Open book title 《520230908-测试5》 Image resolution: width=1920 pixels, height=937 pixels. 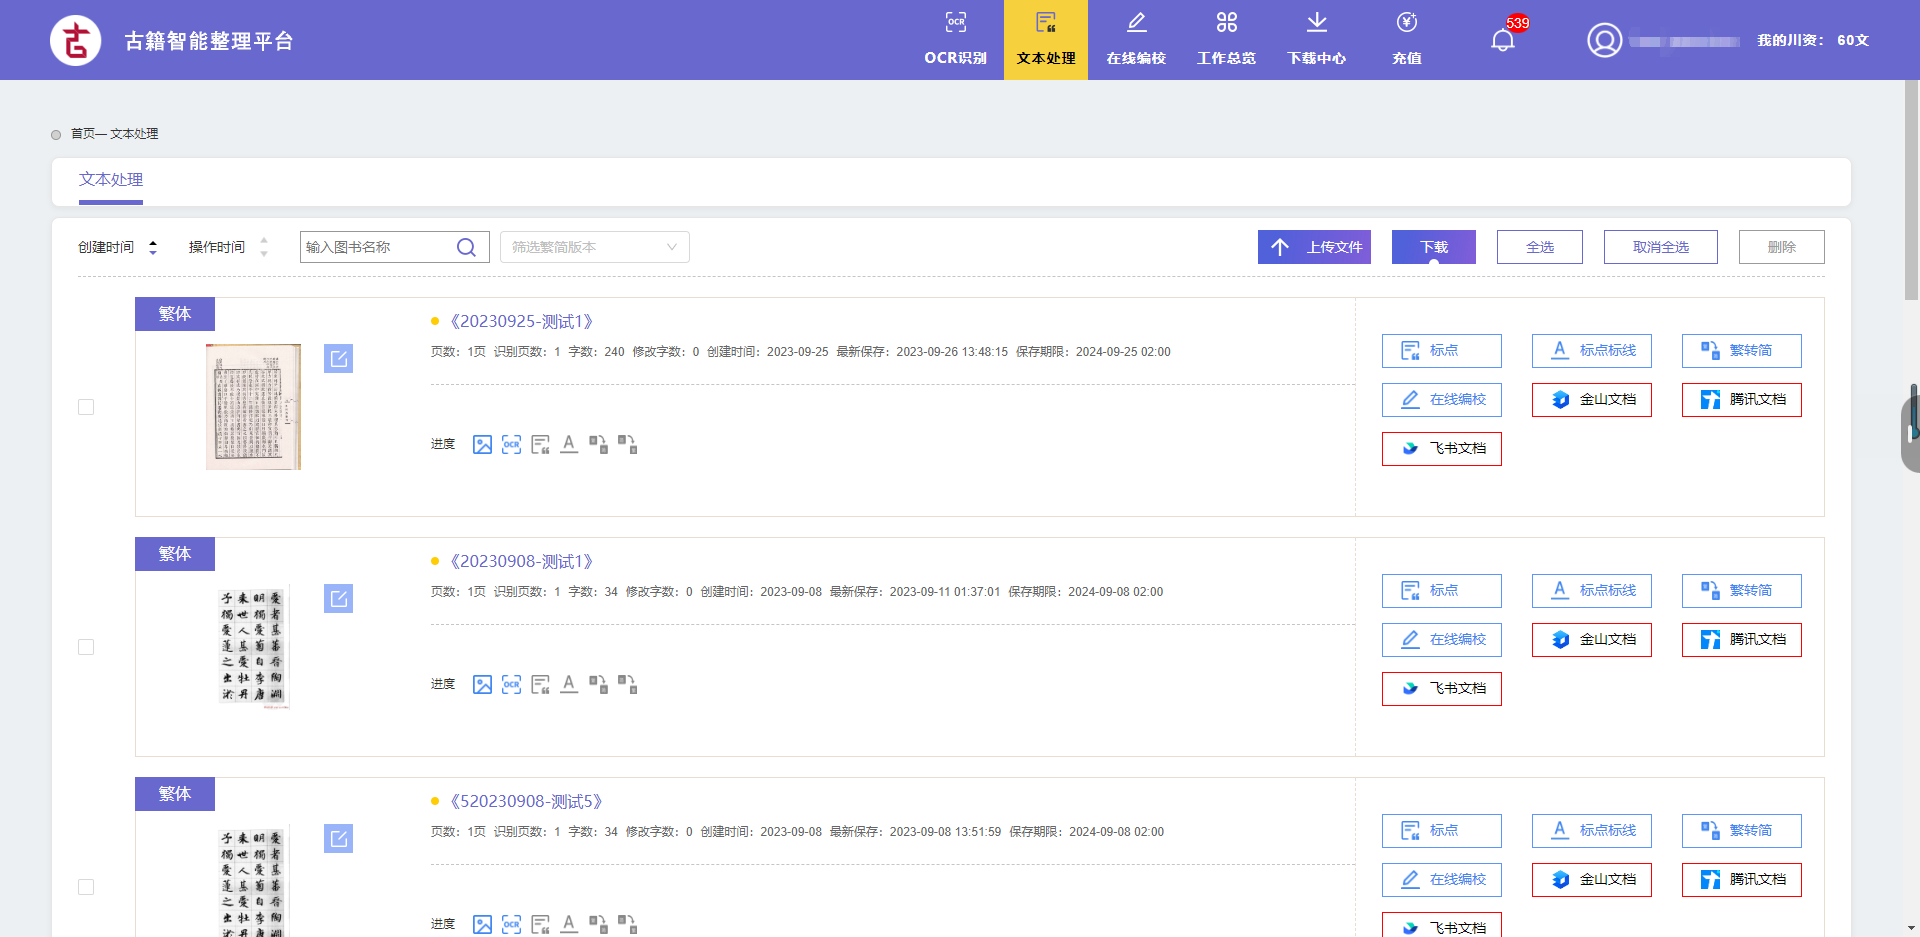click(526, 801)
